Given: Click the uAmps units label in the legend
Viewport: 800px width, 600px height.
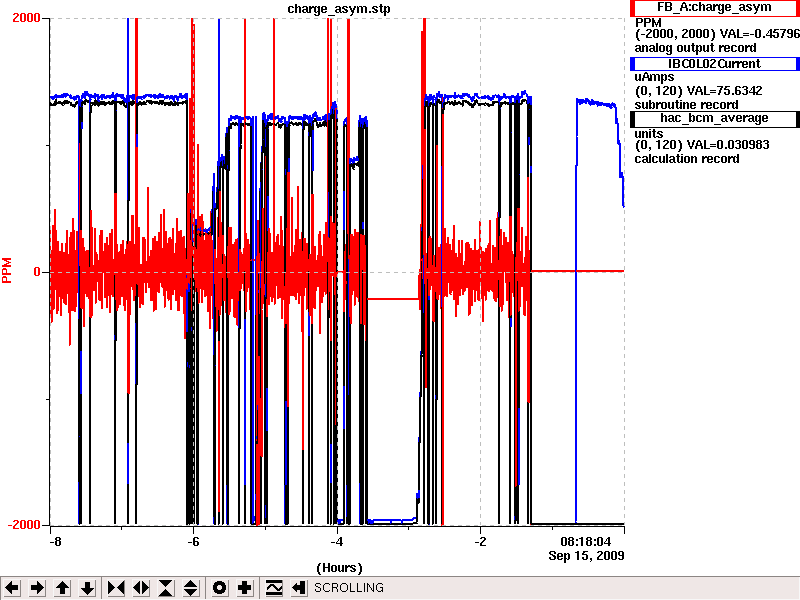Looking at the screenshot, I should coord(655,78).
